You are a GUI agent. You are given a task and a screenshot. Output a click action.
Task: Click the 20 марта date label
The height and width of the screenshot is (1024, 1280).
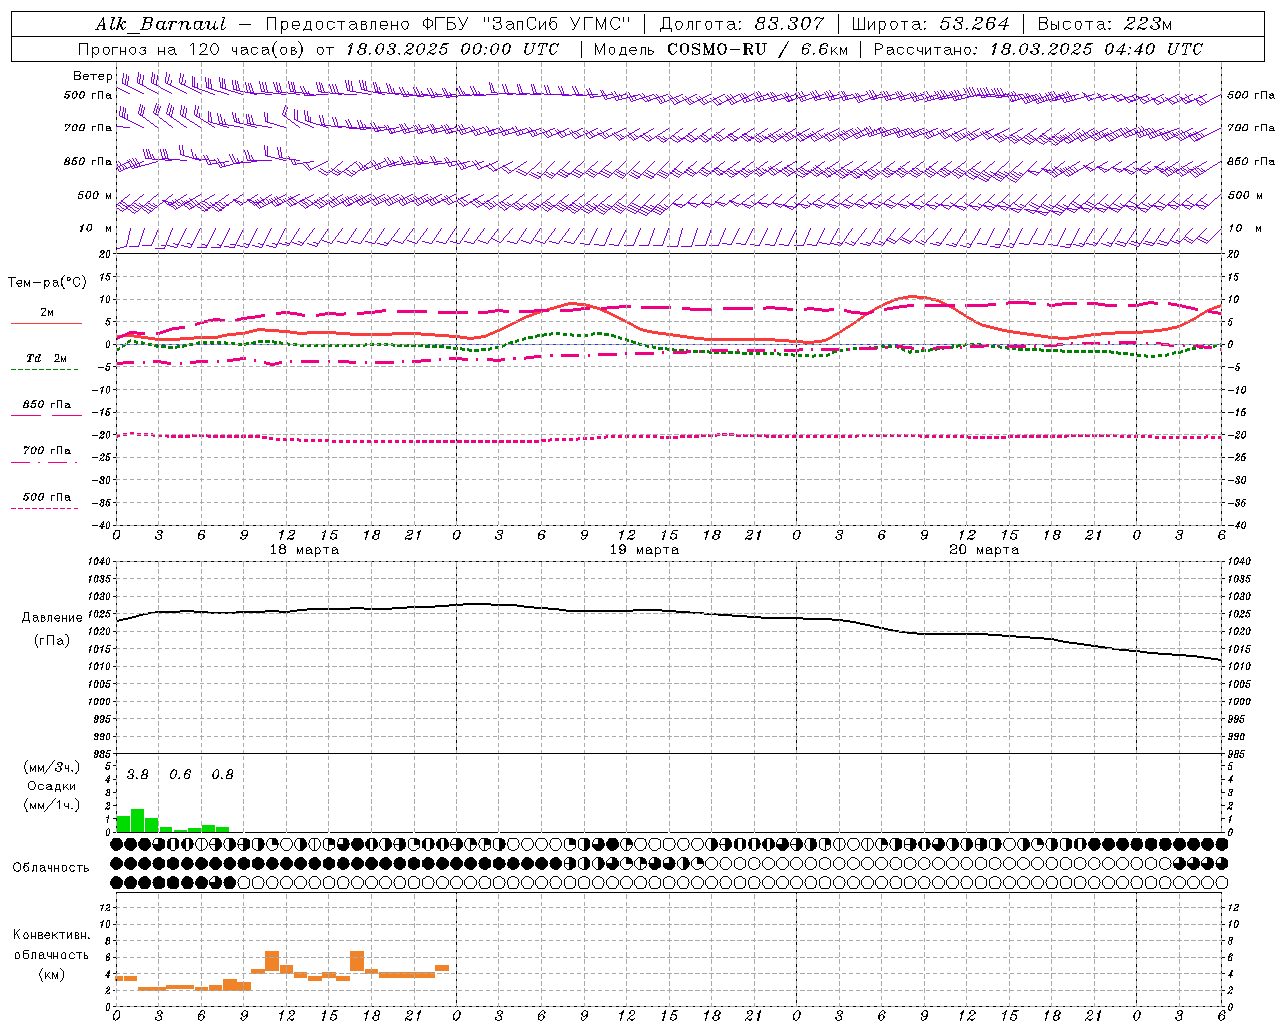coord(984,550)
